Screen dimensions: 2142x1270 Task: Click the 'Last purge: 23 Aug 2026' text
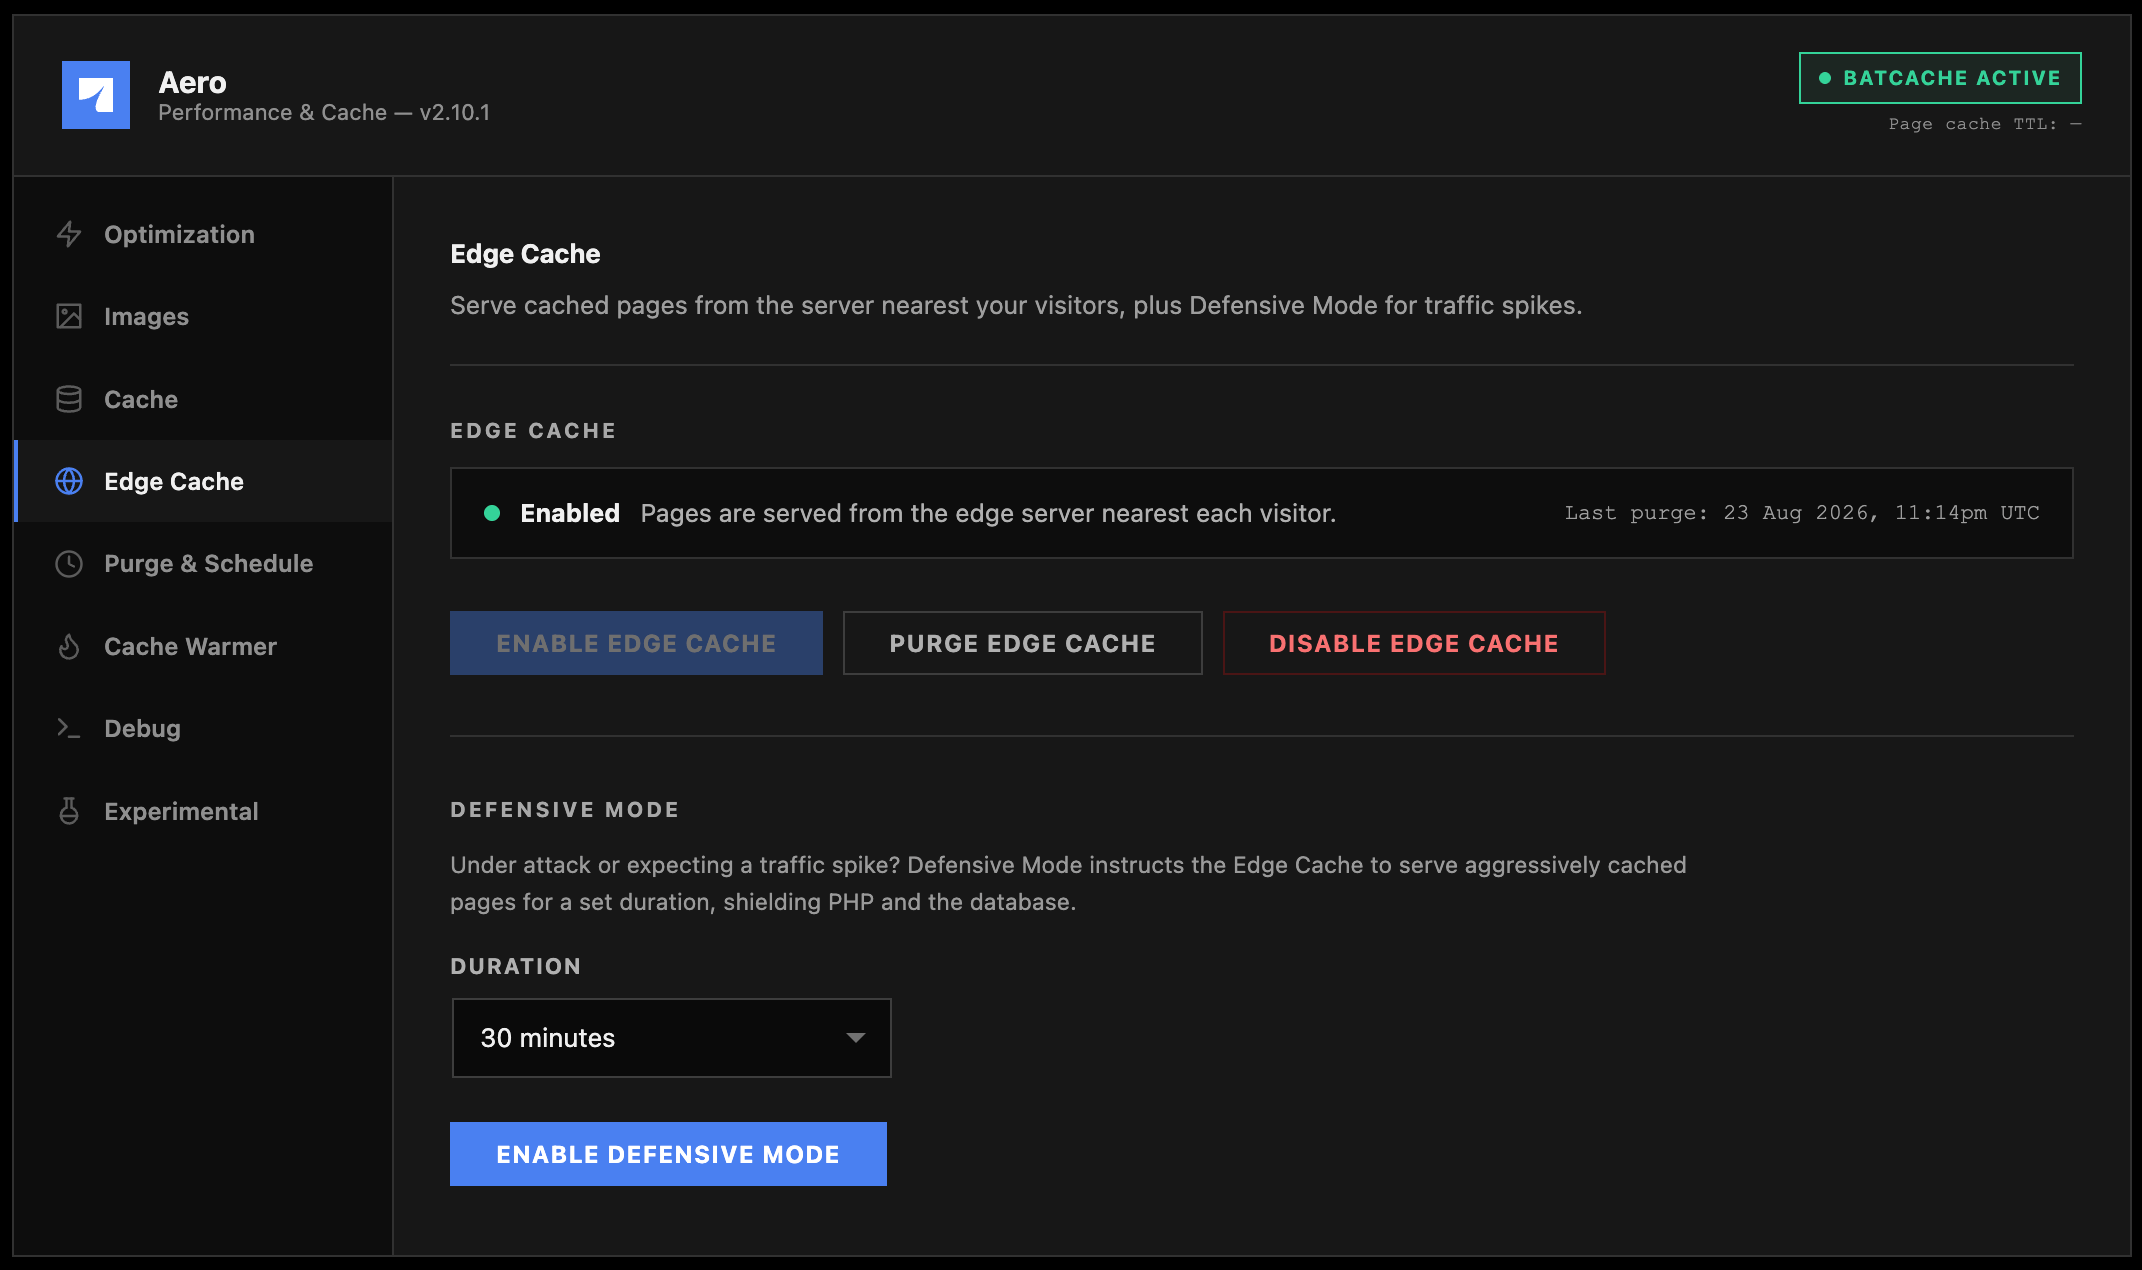[1802, 513]
